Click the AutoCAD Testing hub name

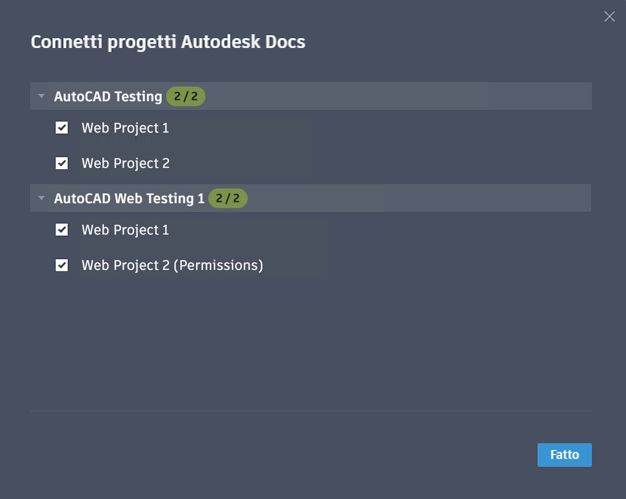click(x=108, y=97)
